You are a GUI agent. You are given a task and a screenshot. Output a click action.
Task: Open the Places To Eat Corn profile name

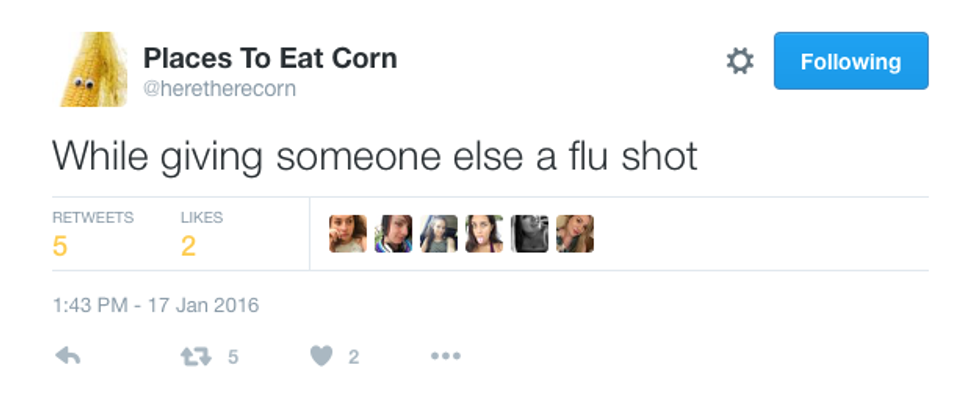coord(270,58)
